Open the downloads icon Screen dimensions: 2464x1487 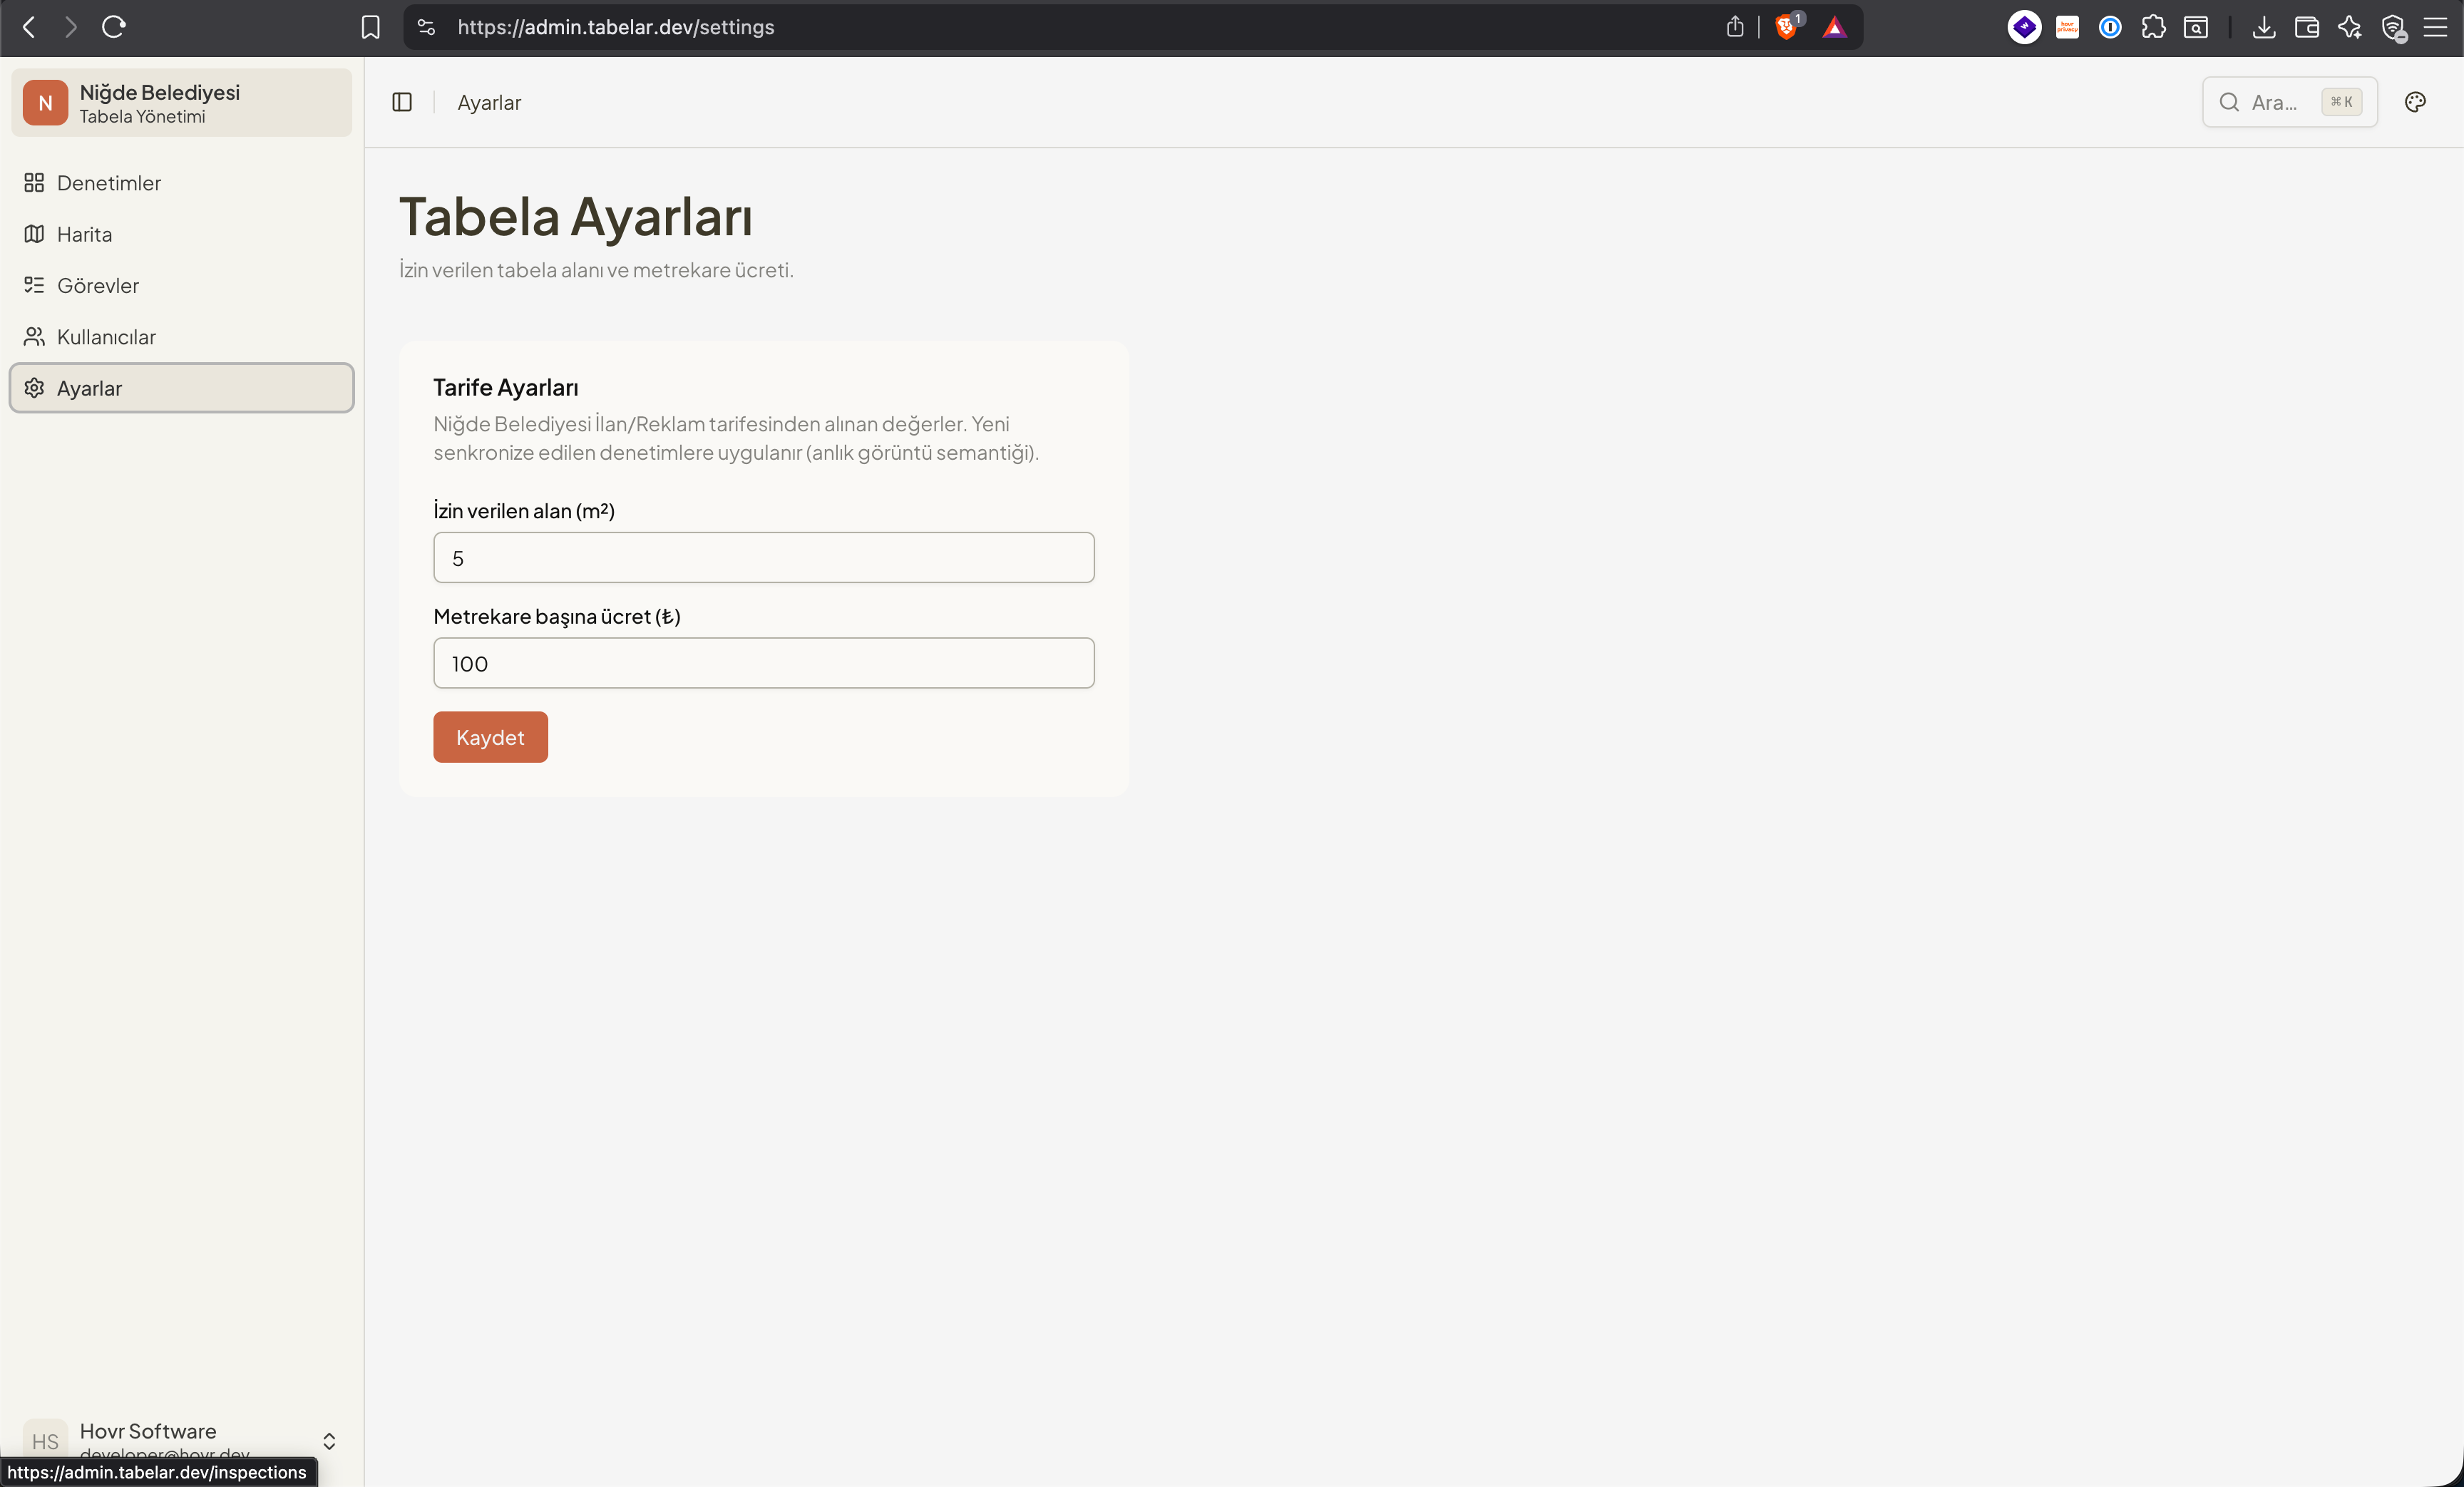click(2264, 27)
